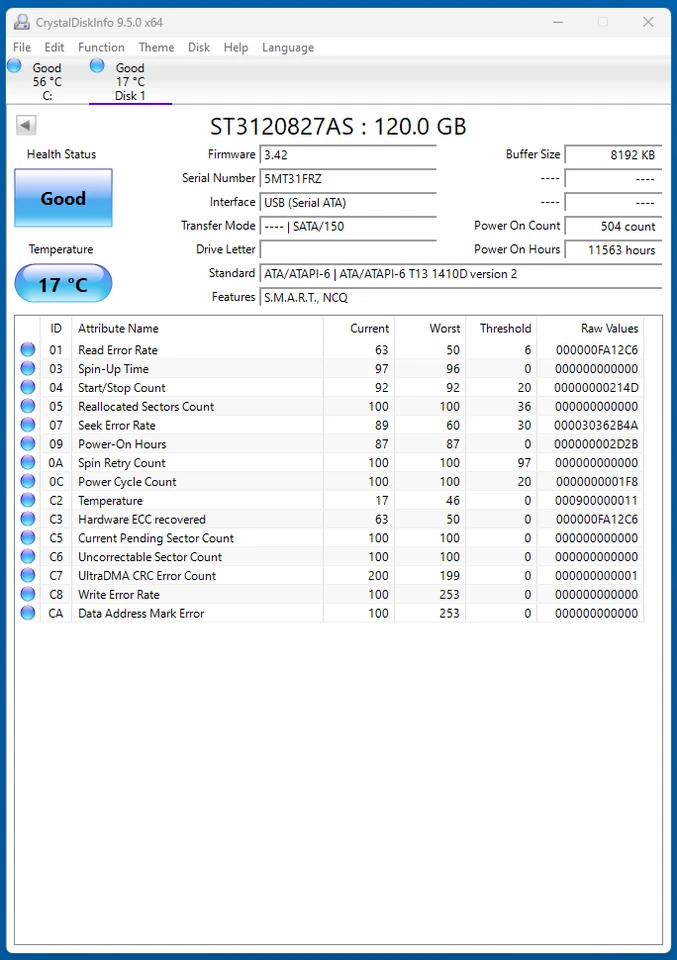The image size is (677, 960).
Task: Open the File menu
Action: point(22,47)
